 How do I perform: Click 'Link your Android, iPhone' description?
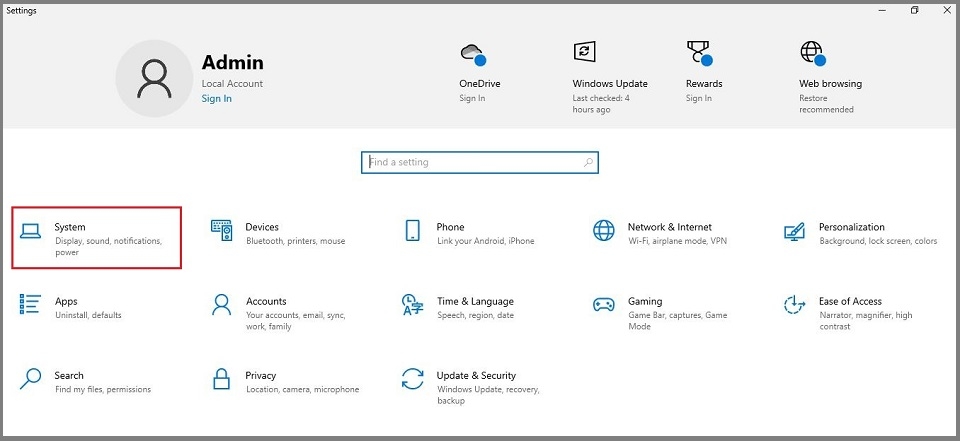486,241
